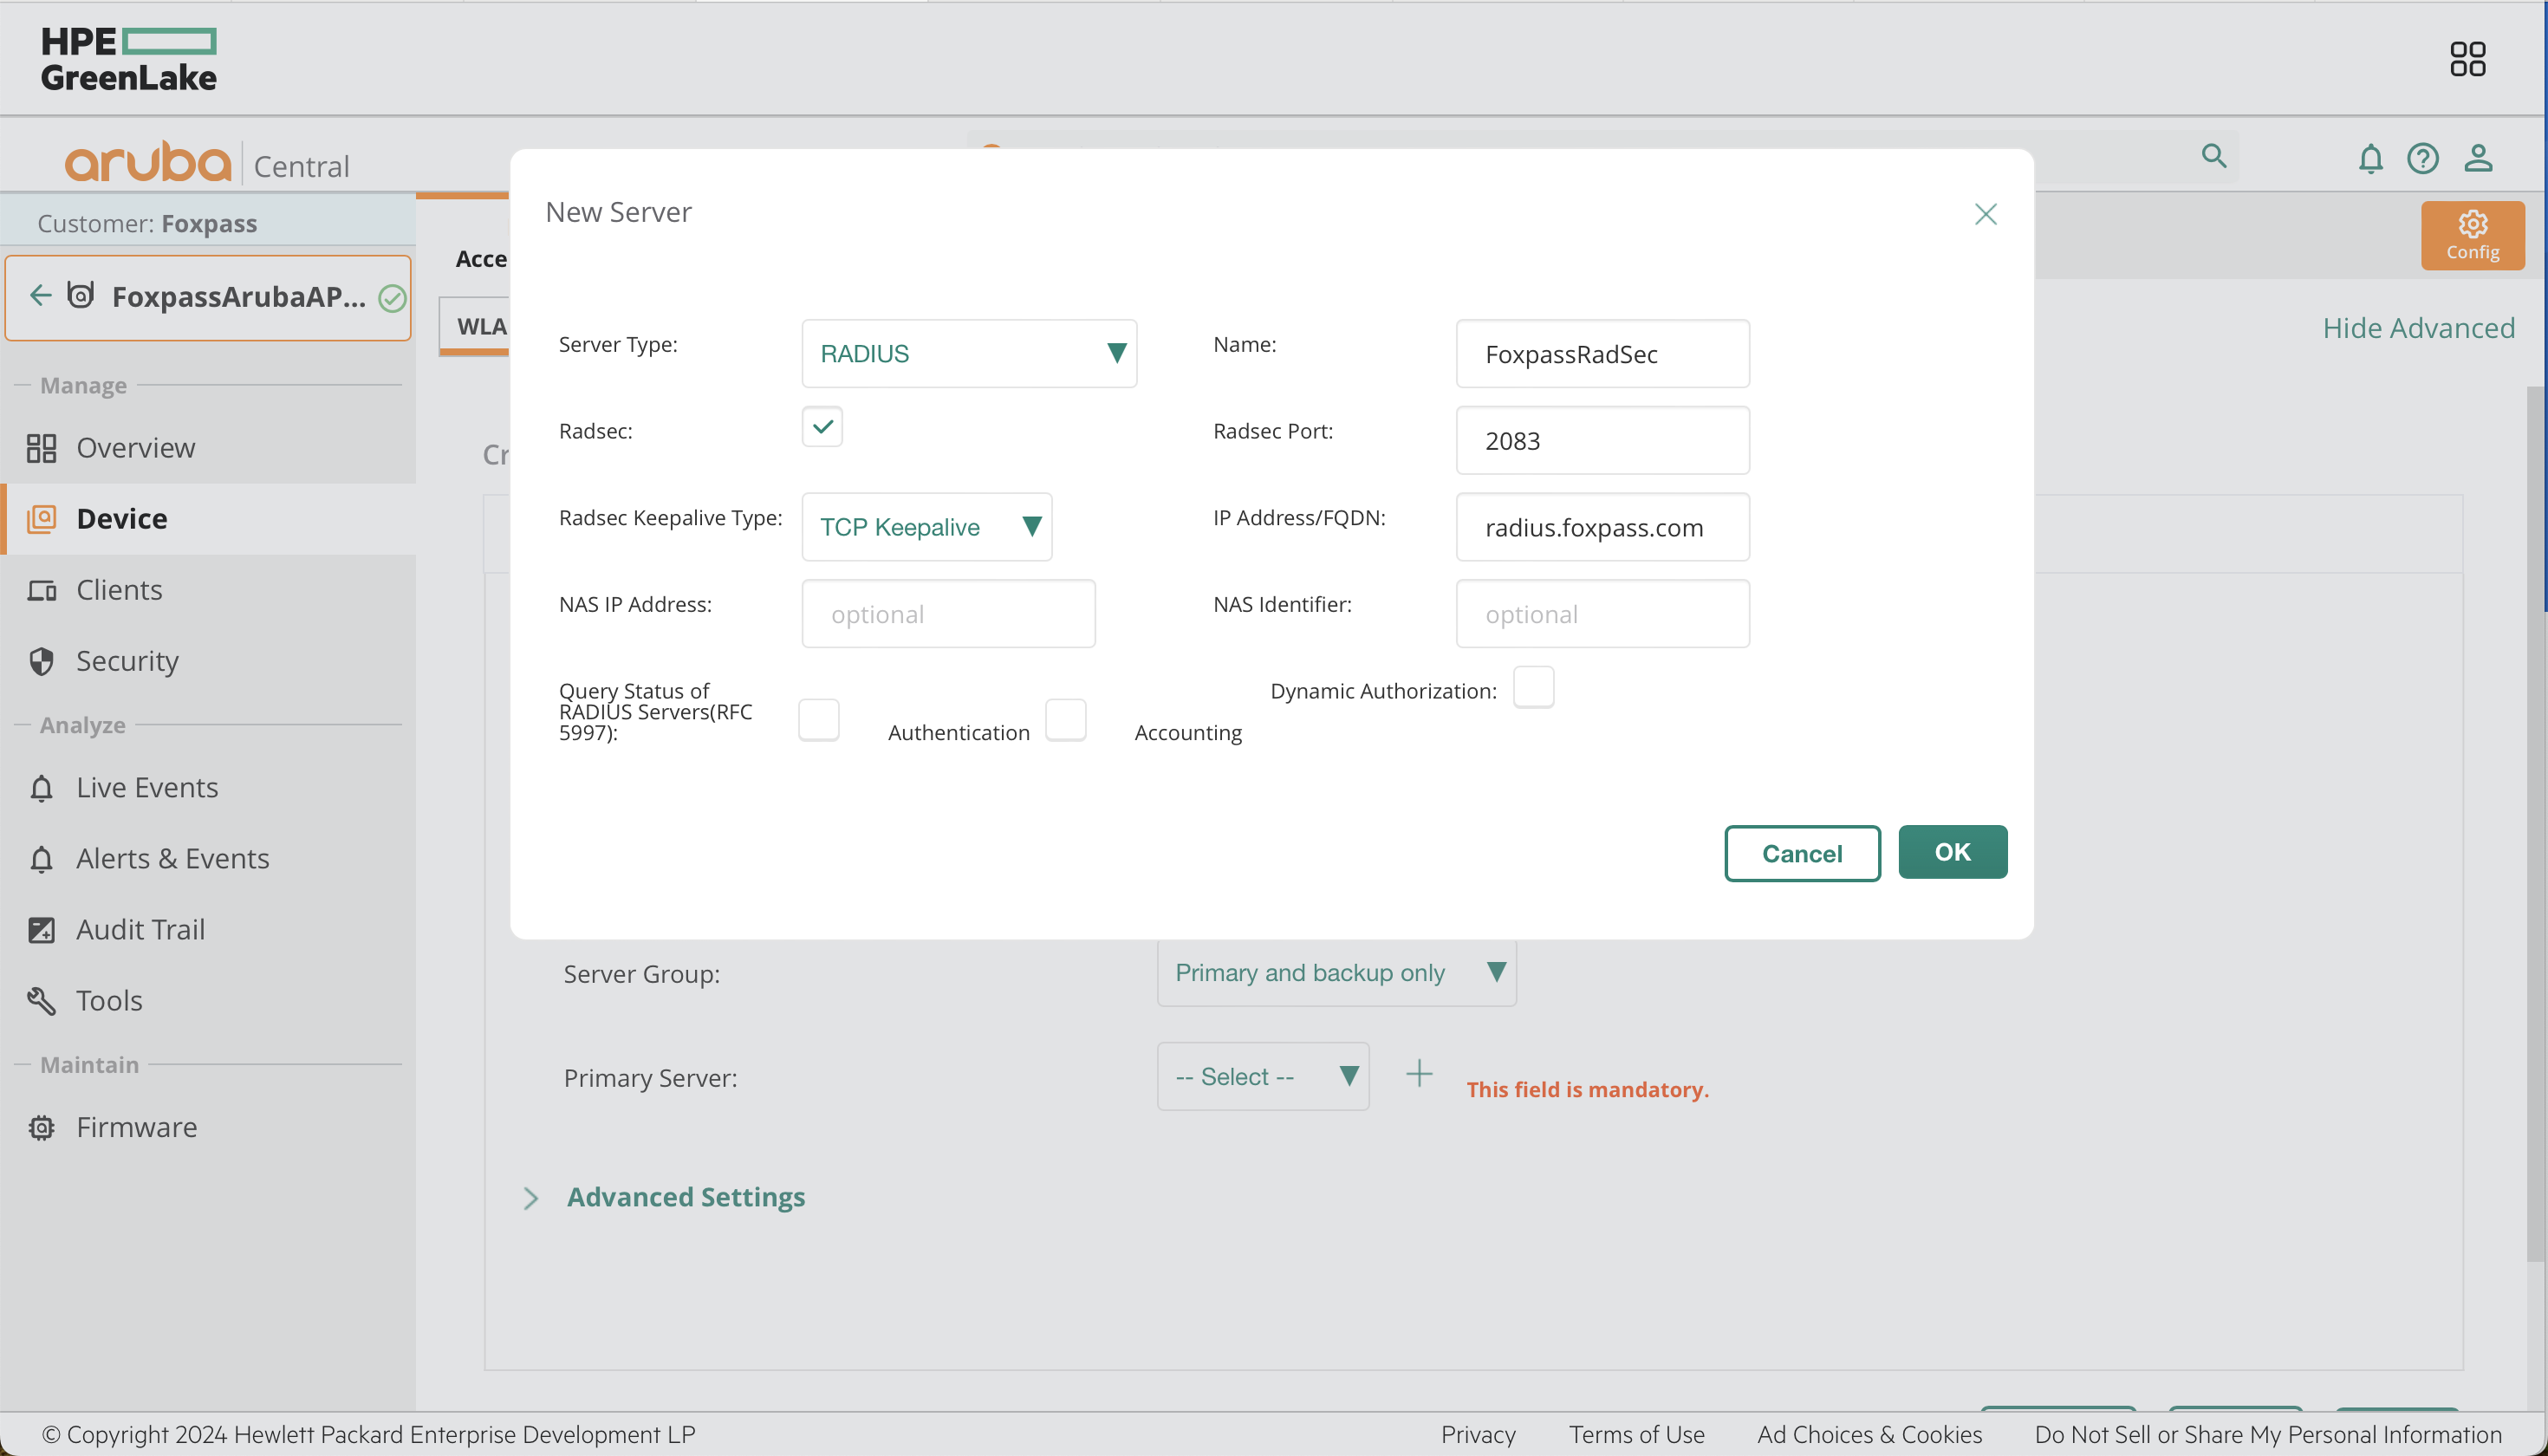The width and height of the screenshot is (2548, 1456).
Task: Open the Primary Server Select dropdown
Action: [1263, 1077]
